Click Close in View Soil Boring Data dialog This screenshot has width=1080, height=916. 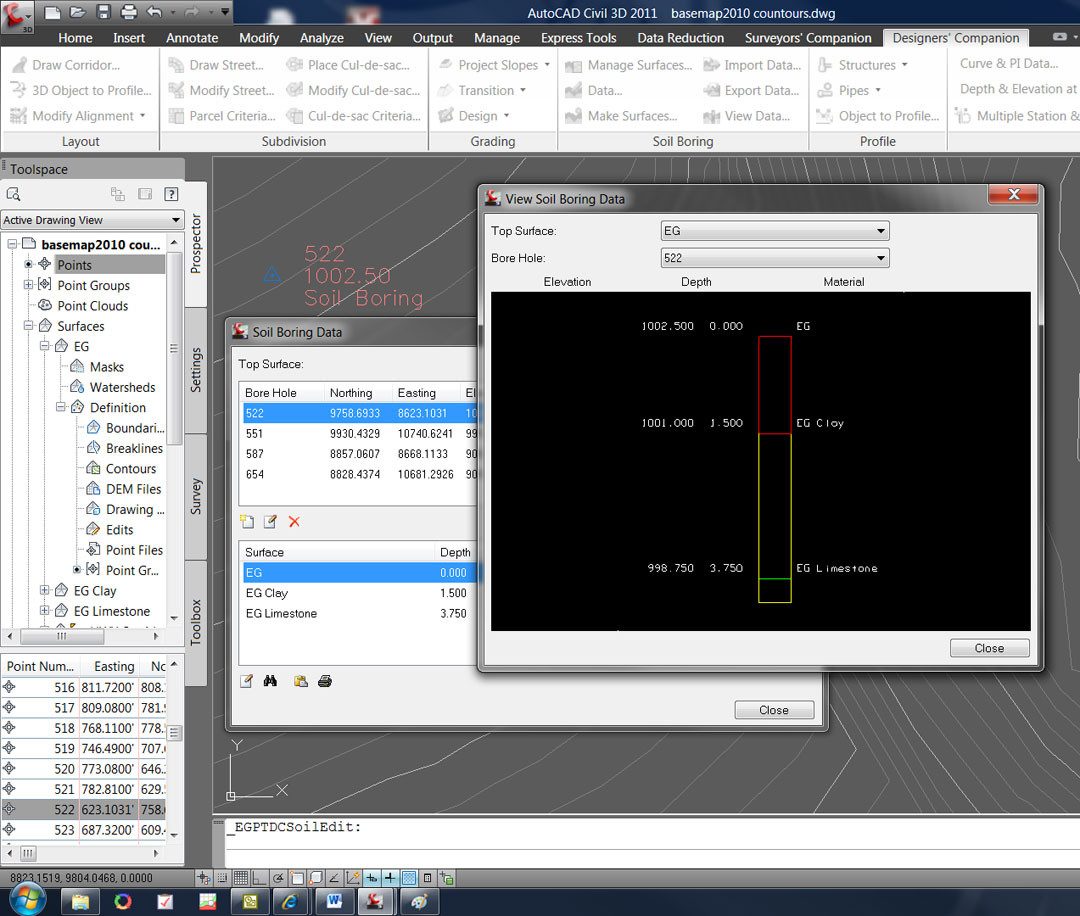pyautogui.click(x=989, y=648)
